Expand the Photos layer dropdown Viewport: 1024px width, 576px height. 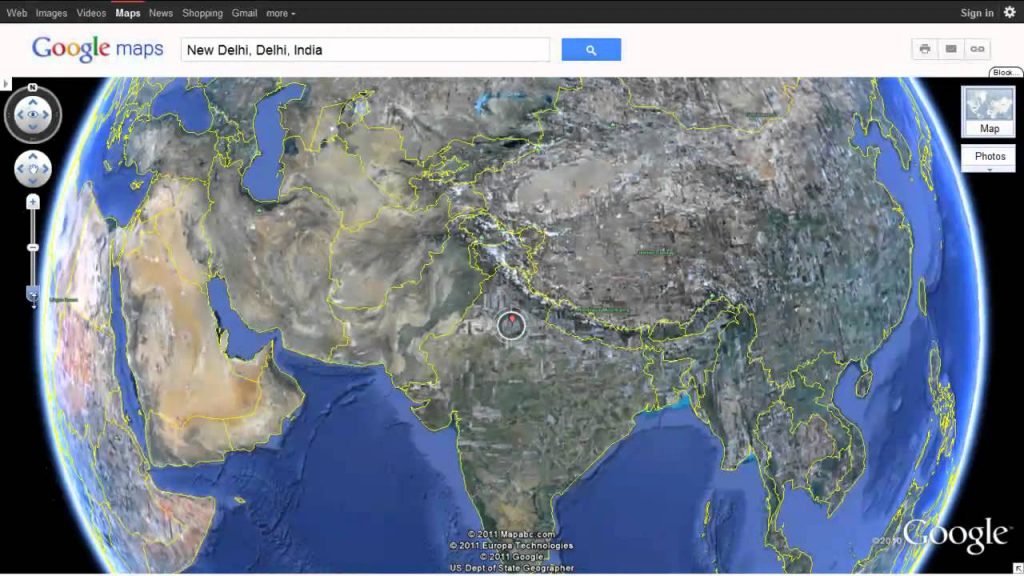989,157
